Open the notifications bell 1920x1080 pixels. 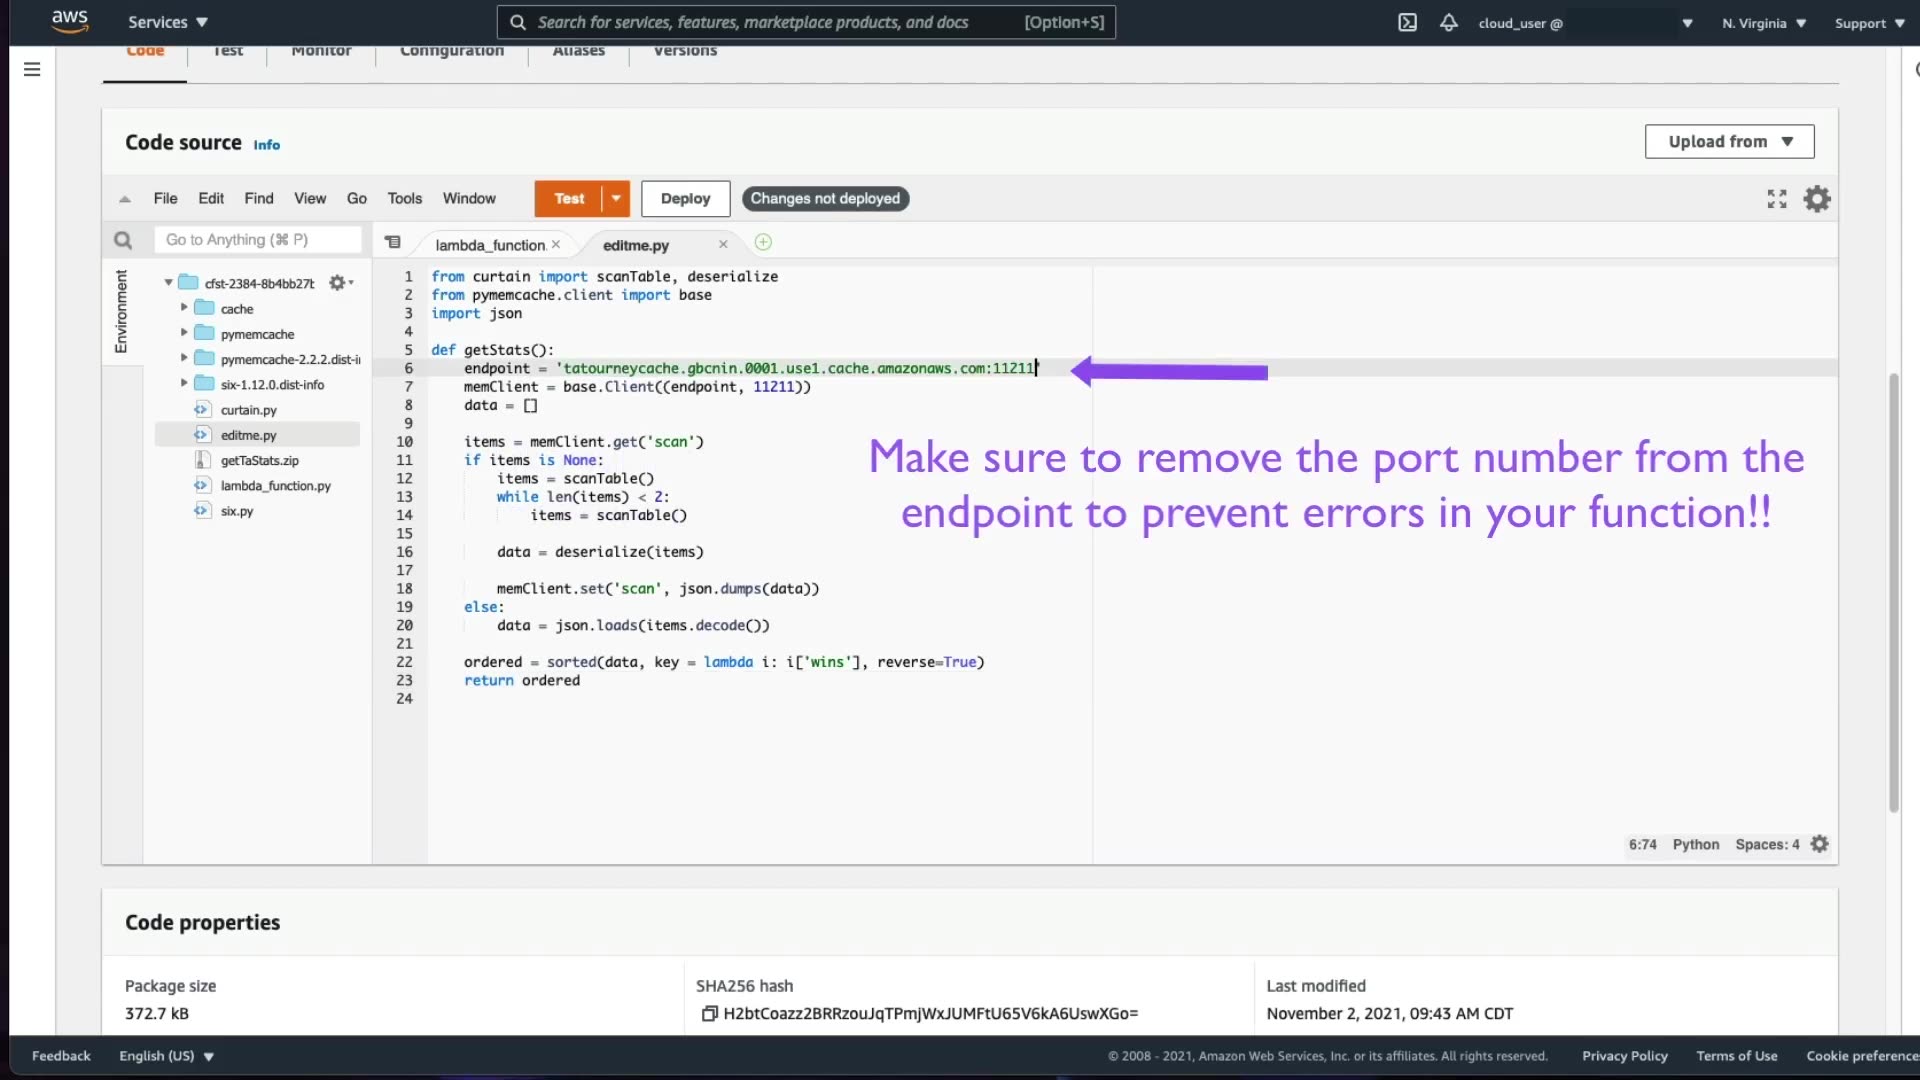click(1448, 22)
